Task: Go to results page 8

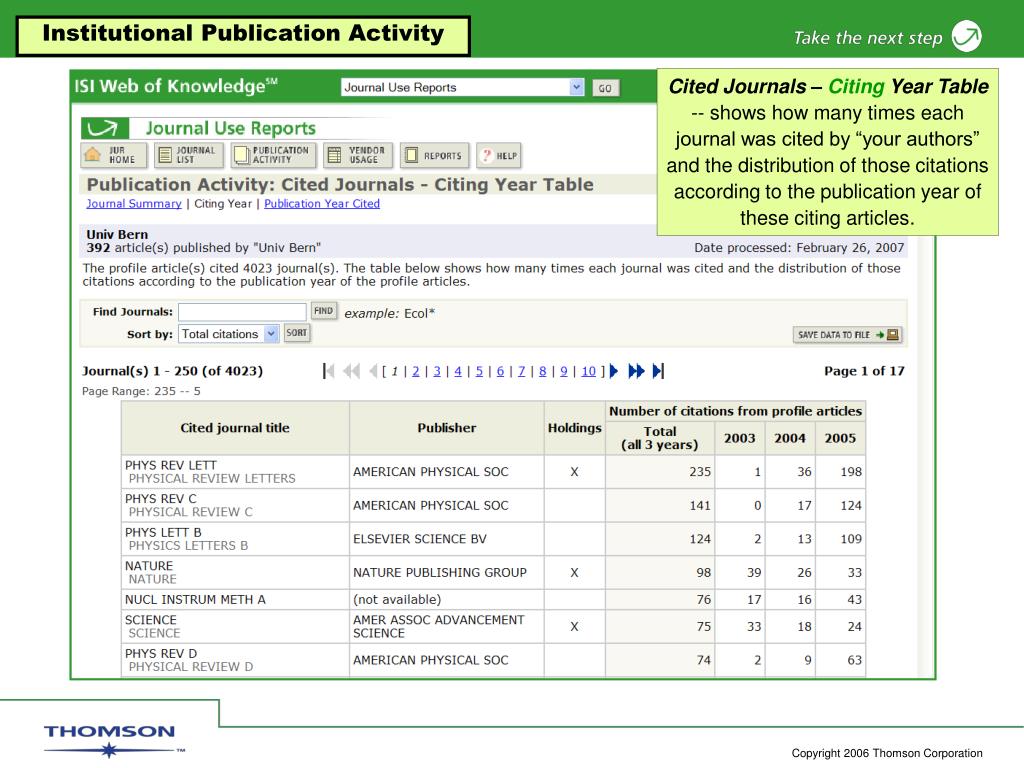Action: [x=543, y=371]
